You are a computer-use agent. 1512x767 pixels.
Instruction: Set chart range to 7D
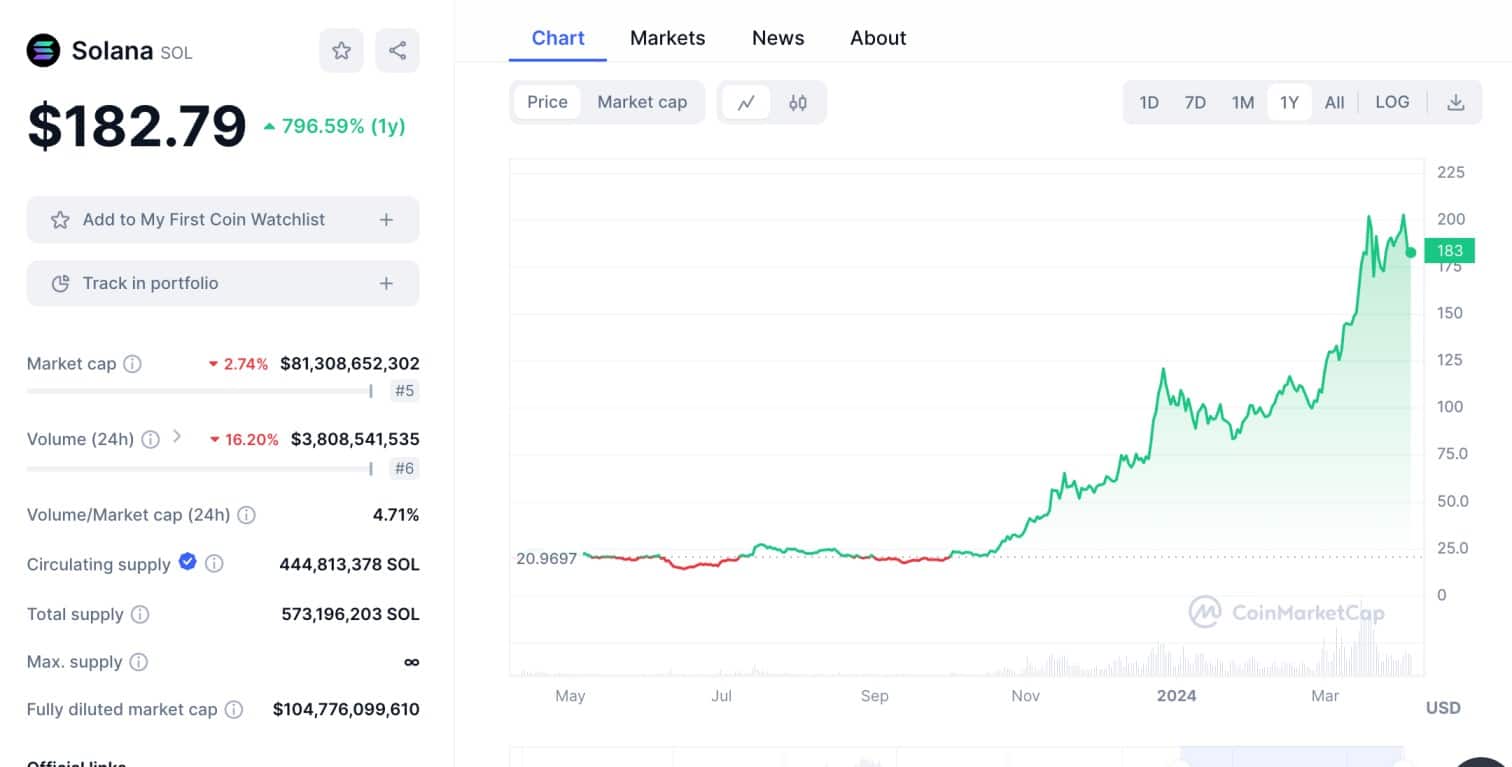click(x=1195, y=102)
